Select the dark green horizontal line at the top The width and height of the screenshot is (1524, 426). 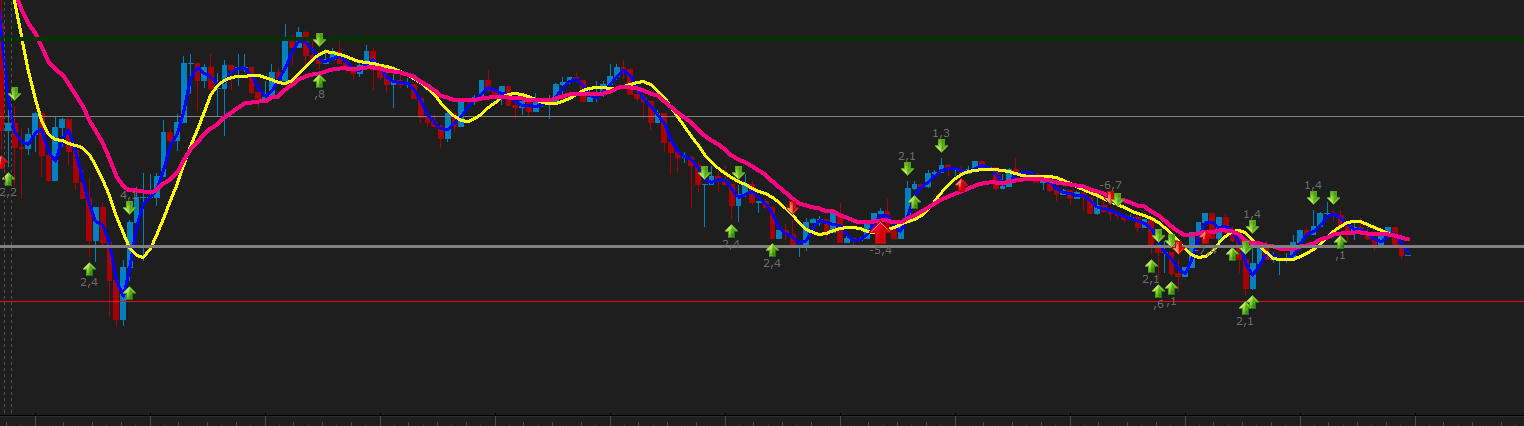[762, 39]
